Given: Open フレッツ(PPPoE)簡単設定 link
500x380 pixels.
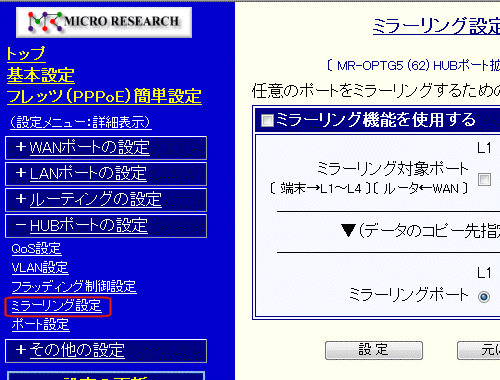Looking at the screenshot, I should pos(104,96).
